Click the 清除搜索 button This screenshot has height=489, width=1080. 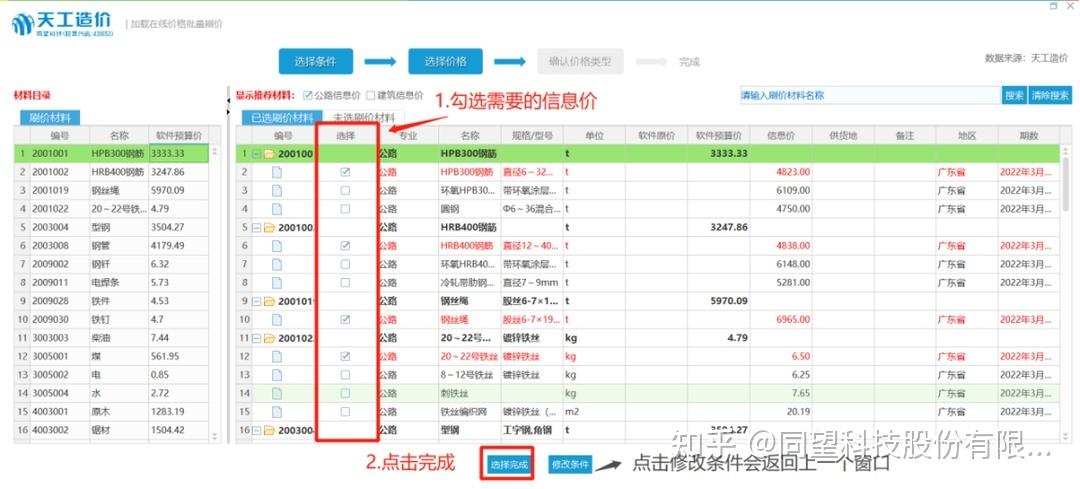[1050, 96]
